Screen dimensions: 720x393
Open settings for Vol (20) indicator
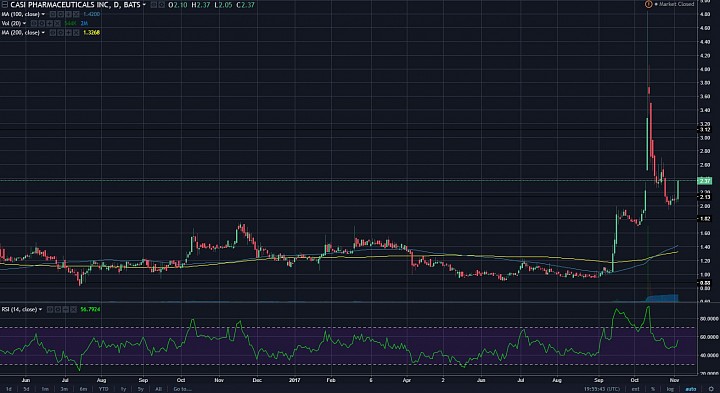(41, 23)
